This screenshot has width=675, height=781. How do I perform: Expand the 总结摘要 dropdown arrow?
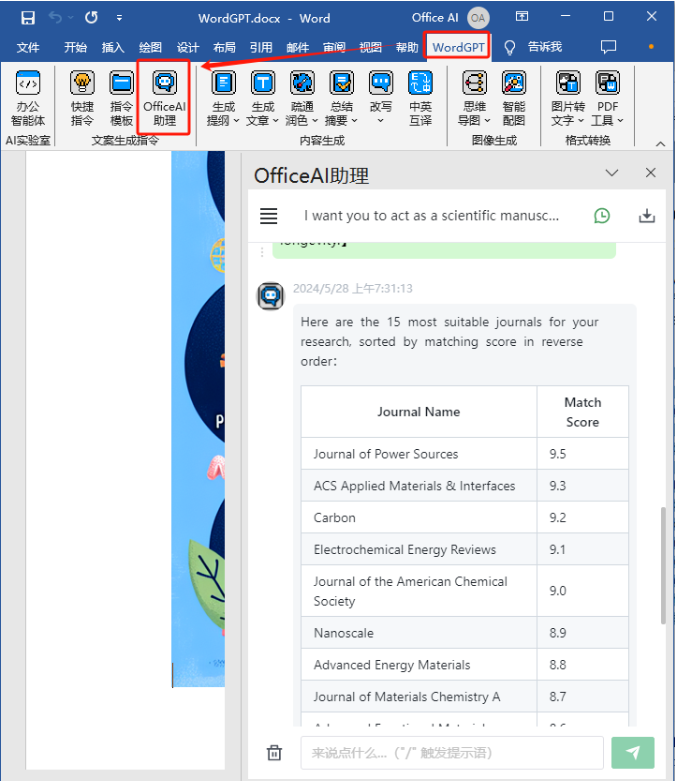354,121
